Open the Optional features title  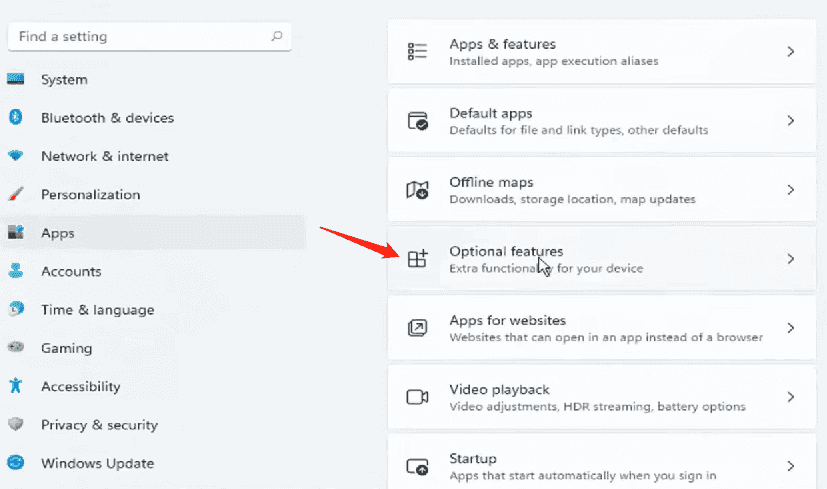(506, 252)
